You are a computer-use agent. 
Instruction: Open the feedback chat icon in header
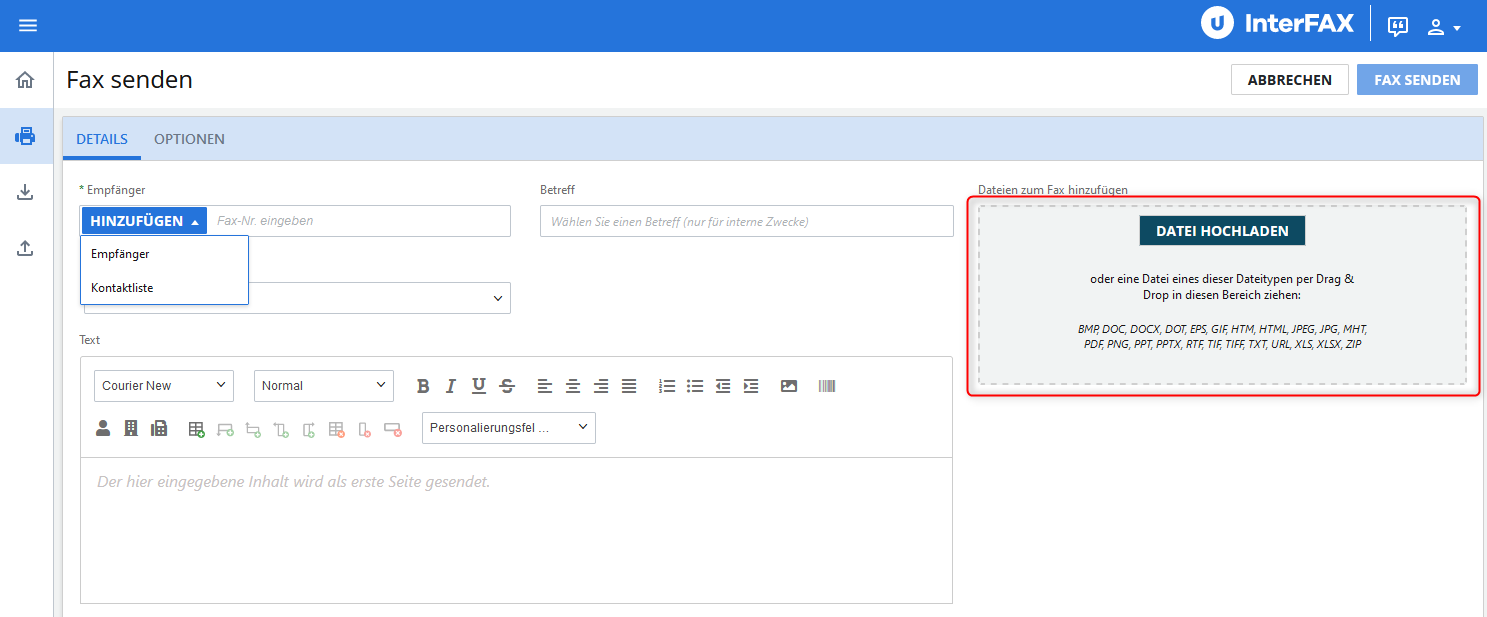(1398, 27)
